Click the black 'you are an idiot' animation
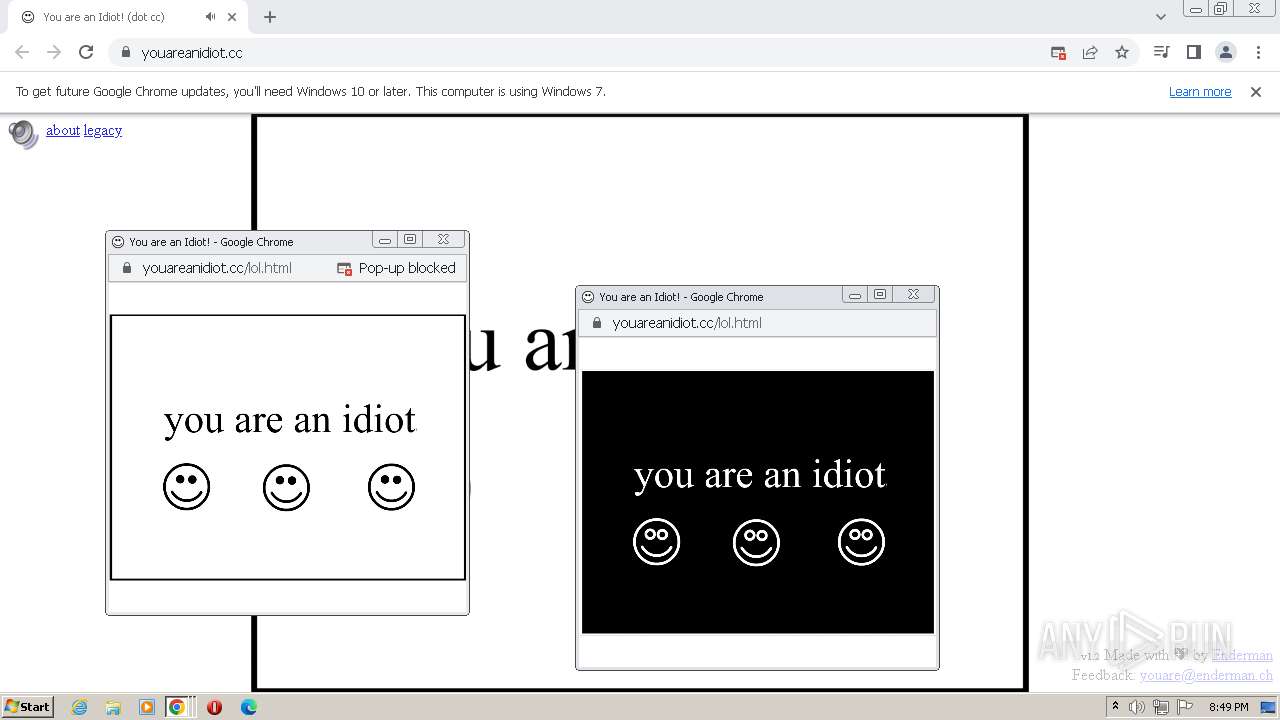Screen dimensions: 1280x720 coord(758,502)
